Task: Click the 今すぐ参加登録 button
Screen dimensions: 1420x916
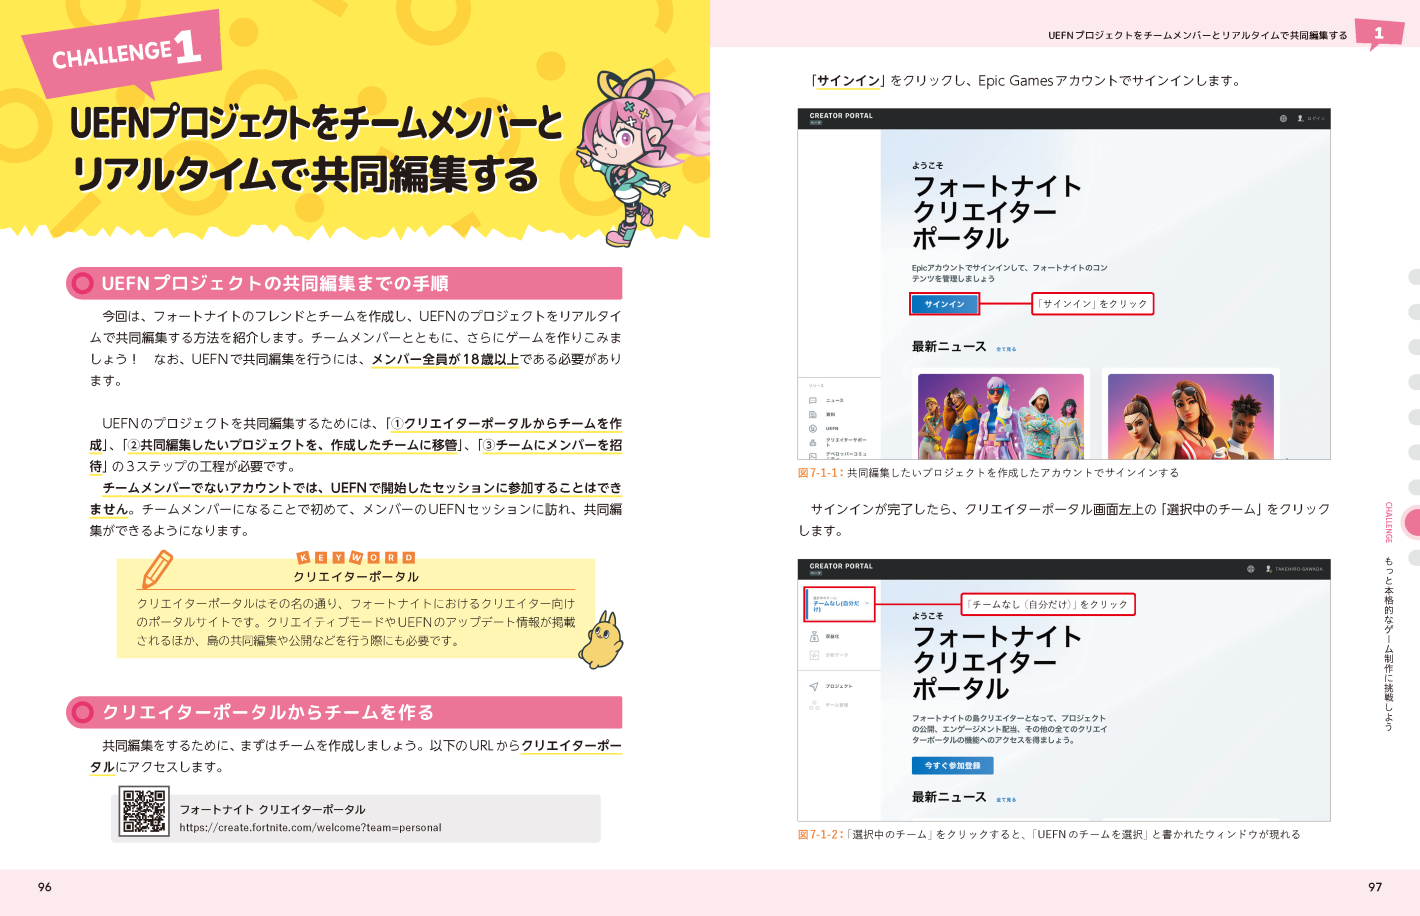Action: click(x=952, y=766)
